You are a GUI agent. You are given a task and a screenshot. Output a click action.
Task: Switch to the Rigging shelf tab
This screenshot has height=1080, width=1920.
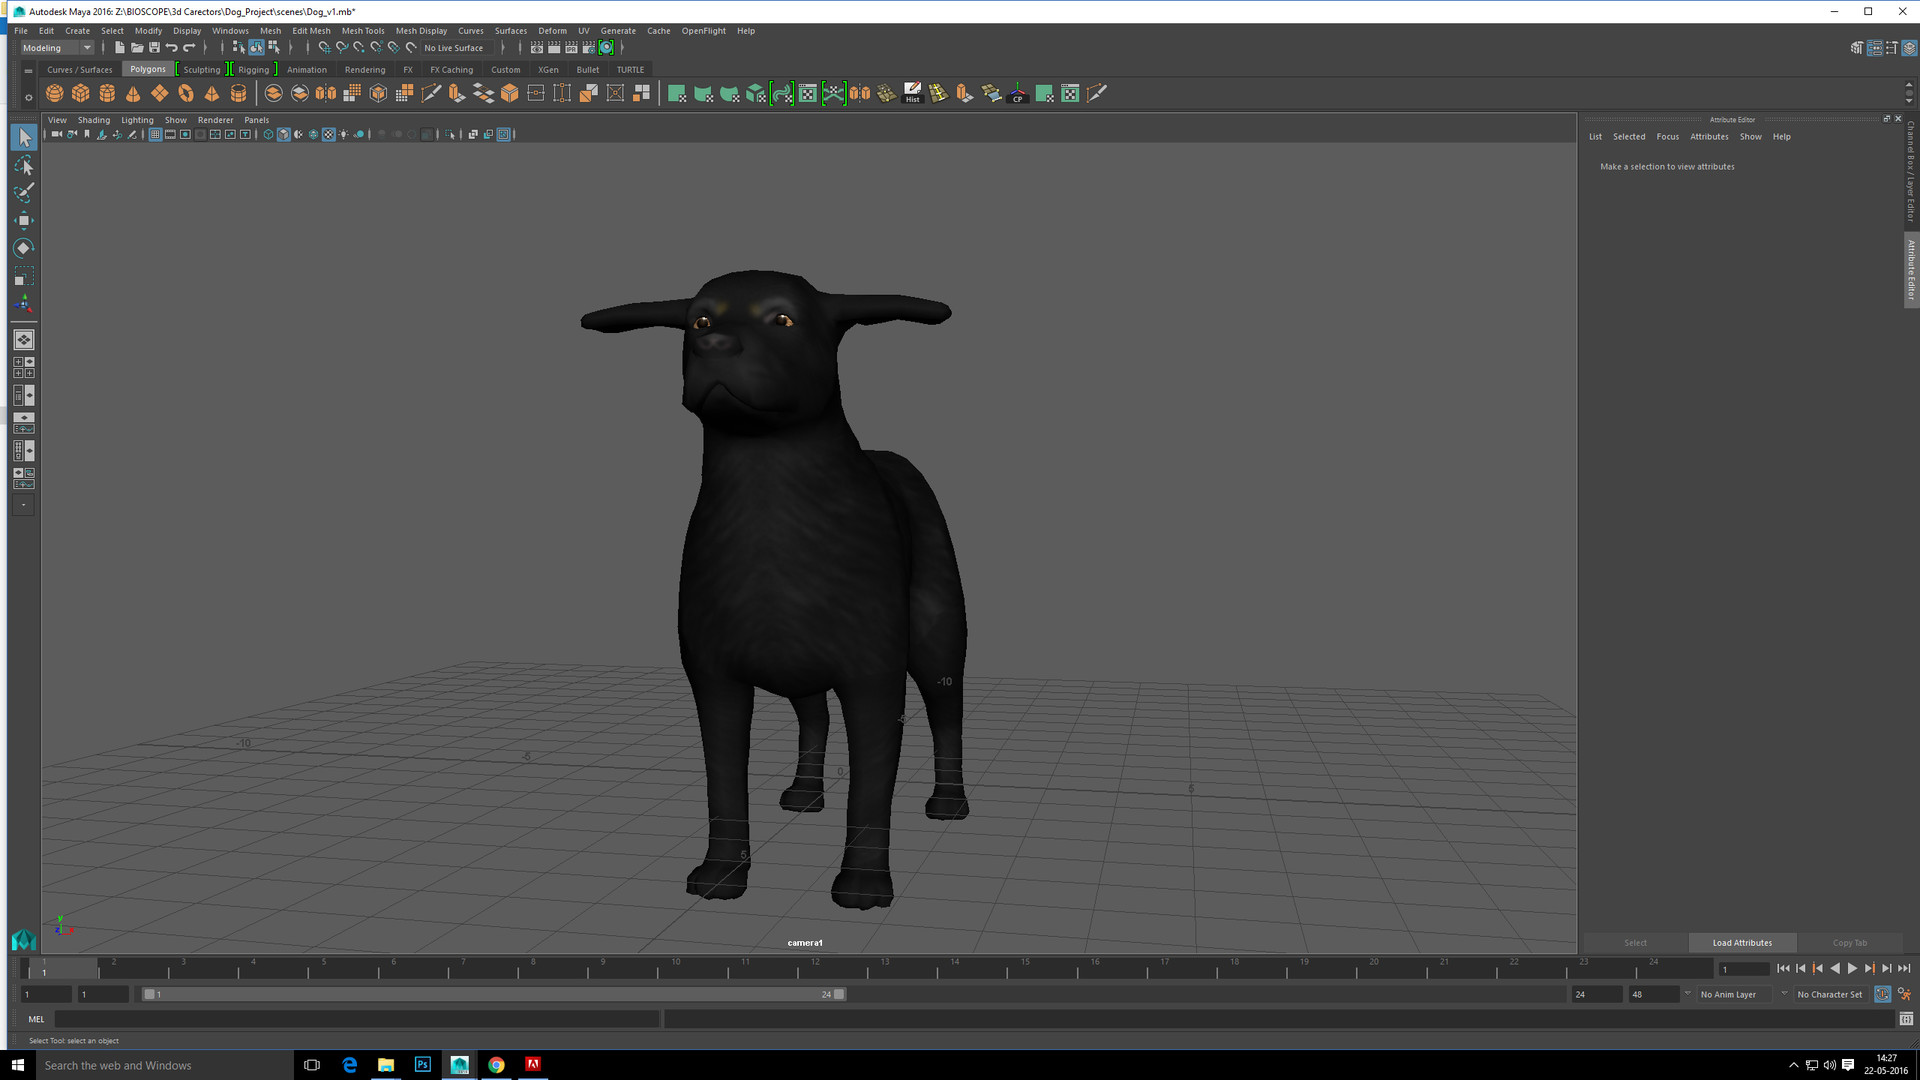pyautogui.click(x=253, y=69)
